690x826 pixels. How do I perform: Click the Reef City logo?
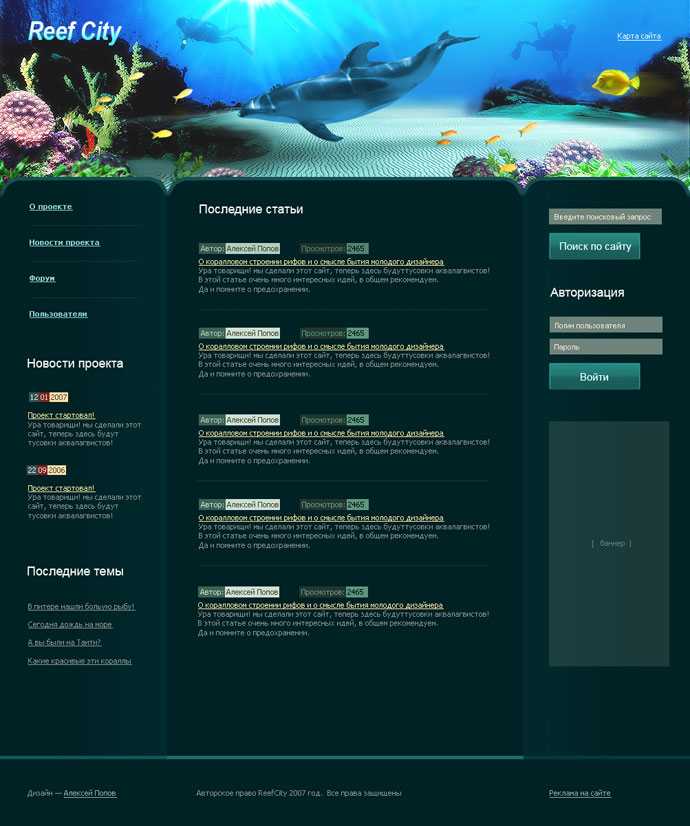pos(74,32)
